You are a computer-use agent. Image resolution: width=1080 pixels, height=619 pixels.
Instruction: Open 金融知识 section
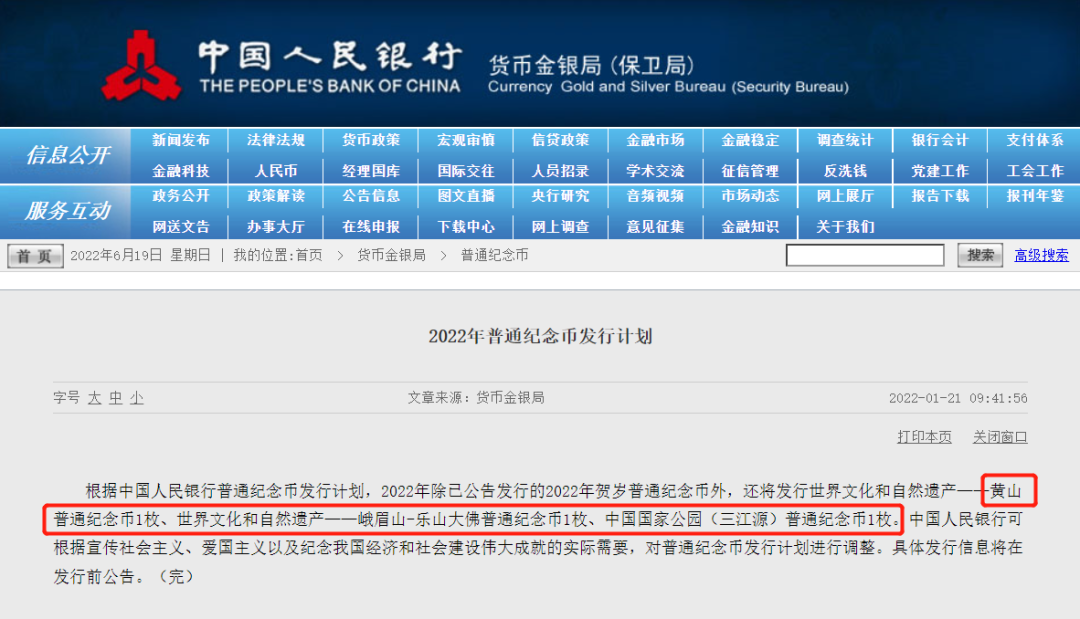pyautogui.click(x=750, y=227)
